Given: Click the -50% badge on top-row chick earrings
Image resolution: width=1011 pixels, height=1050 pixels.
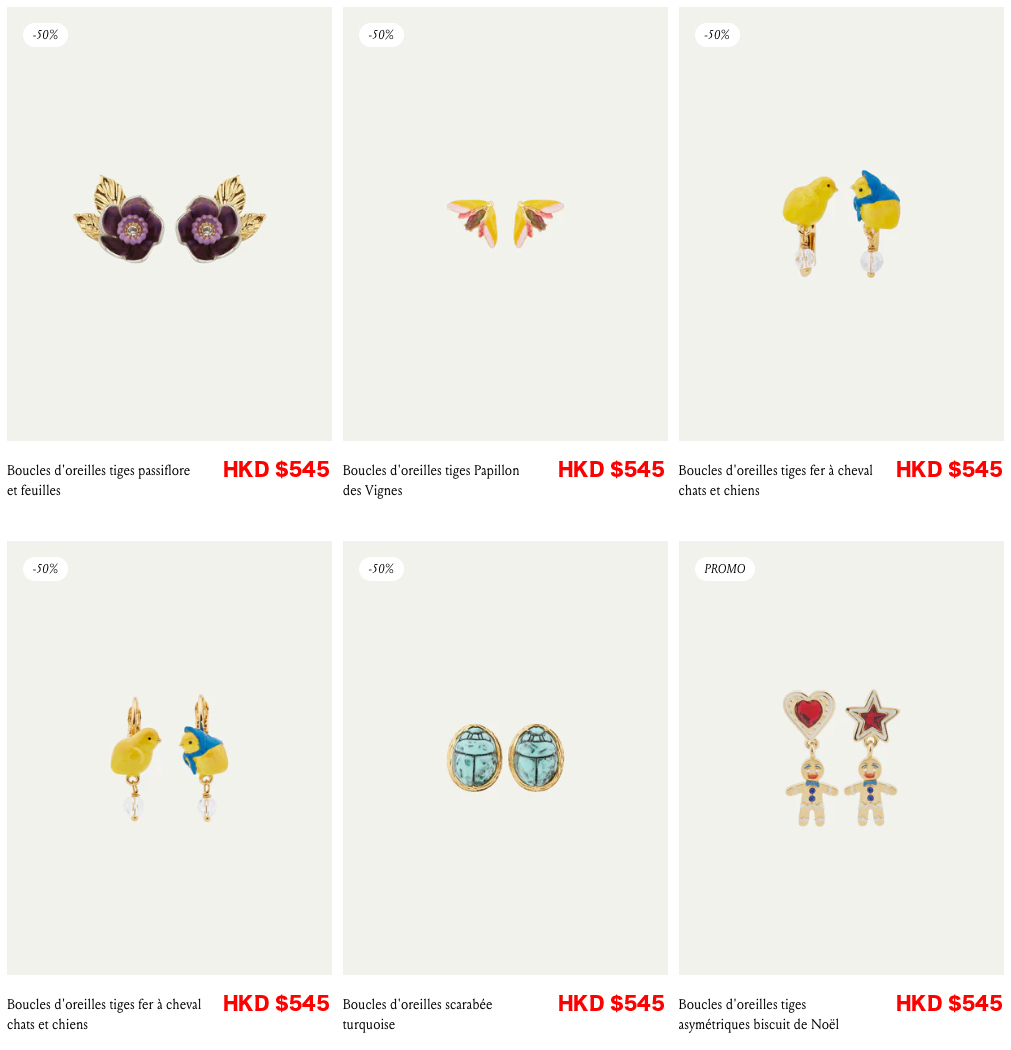Looking at the screenshot, I should [x=717, y=35].
